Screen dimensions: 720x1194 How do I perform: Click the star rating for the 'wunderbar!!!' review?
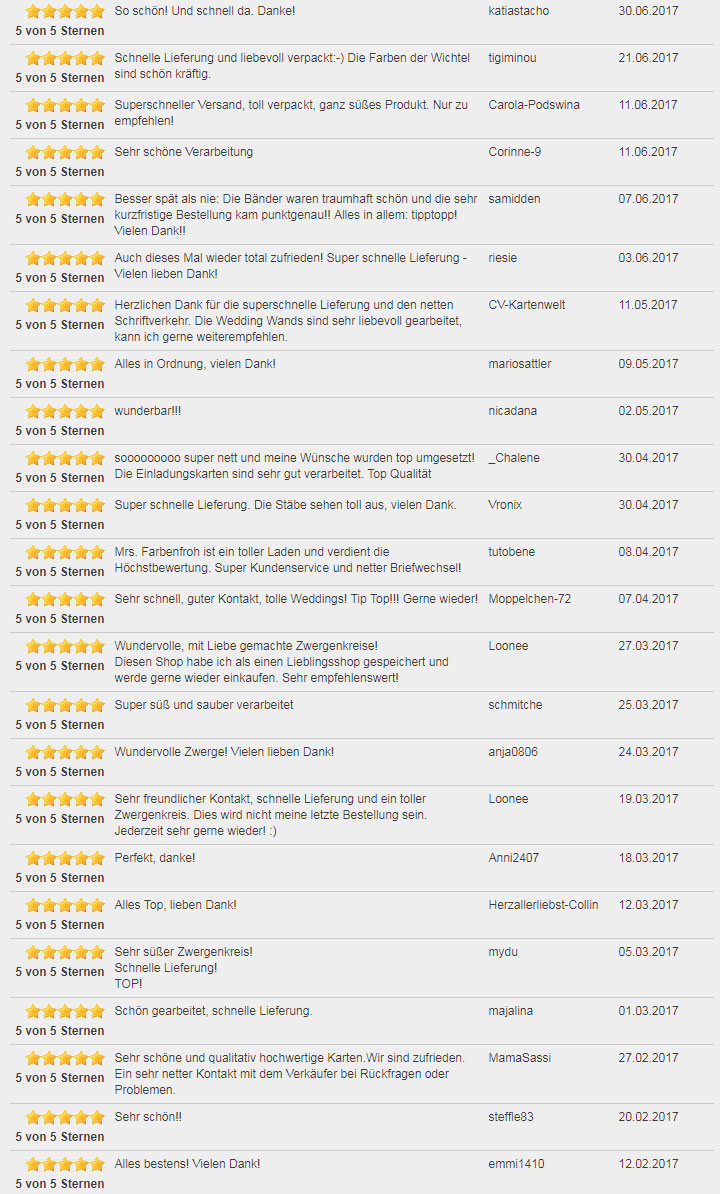click(65, 411)
